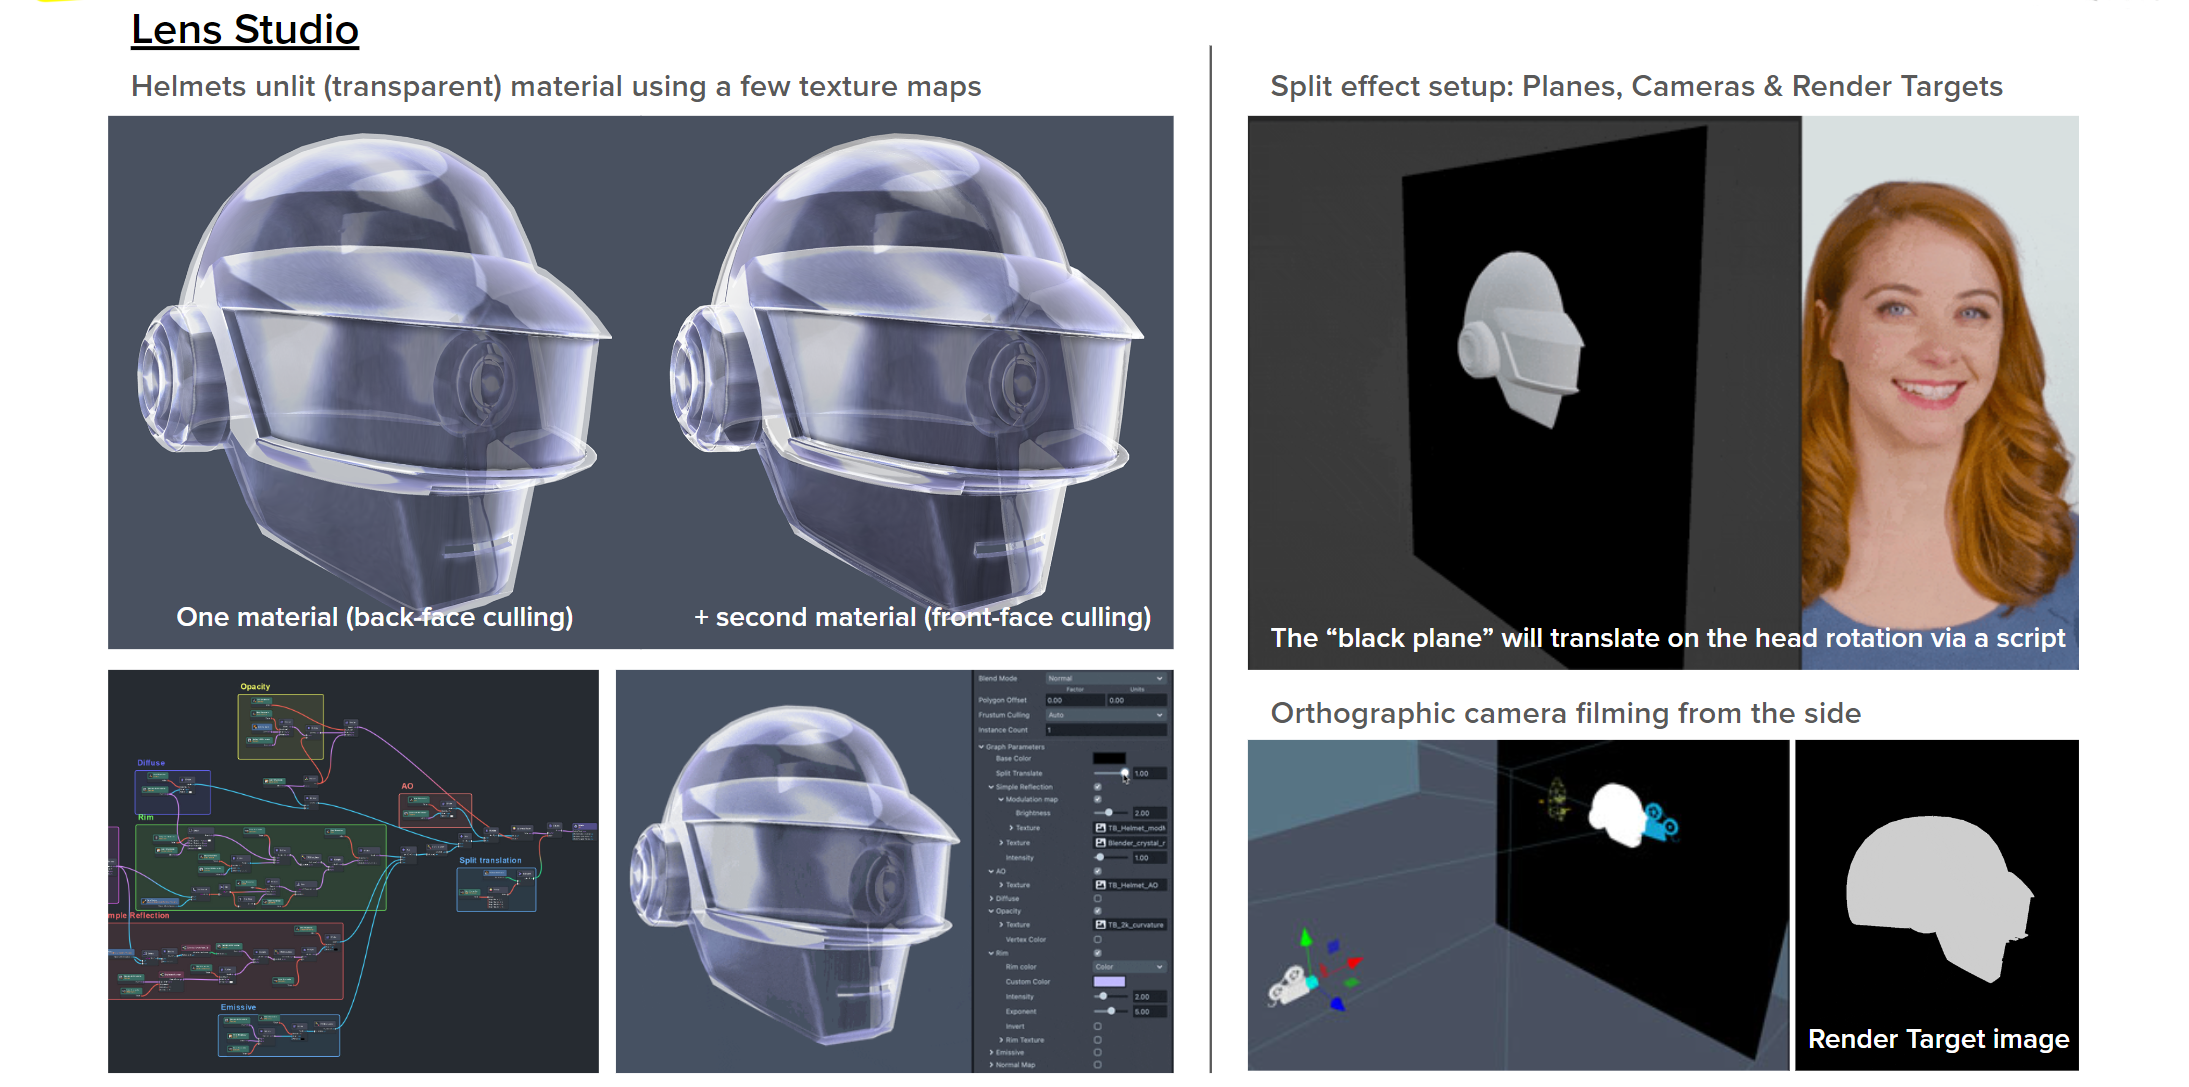2189x1087 pixels.
Task: Click the TB_2k_curvature texture field
Action: 1131,925
